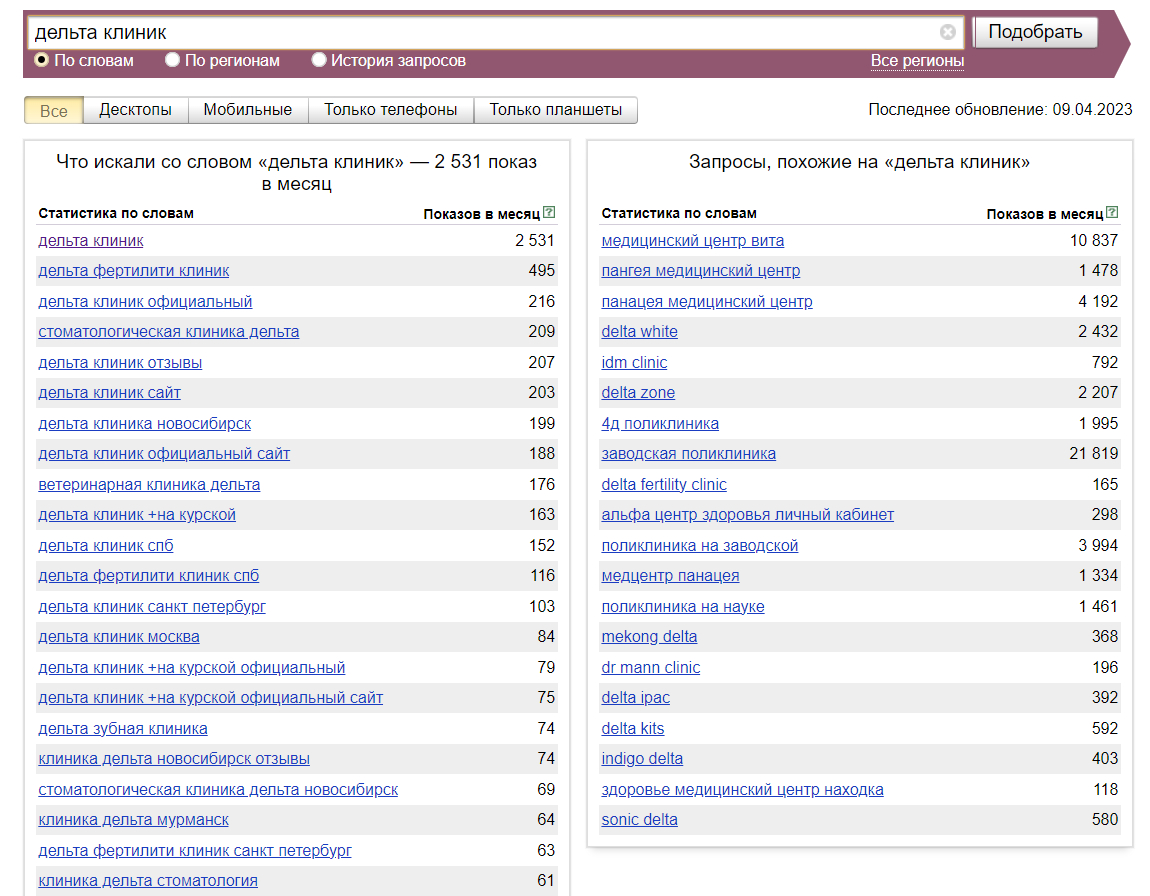
Task: Clear the search field with the X icon
Action: (947, 32)
